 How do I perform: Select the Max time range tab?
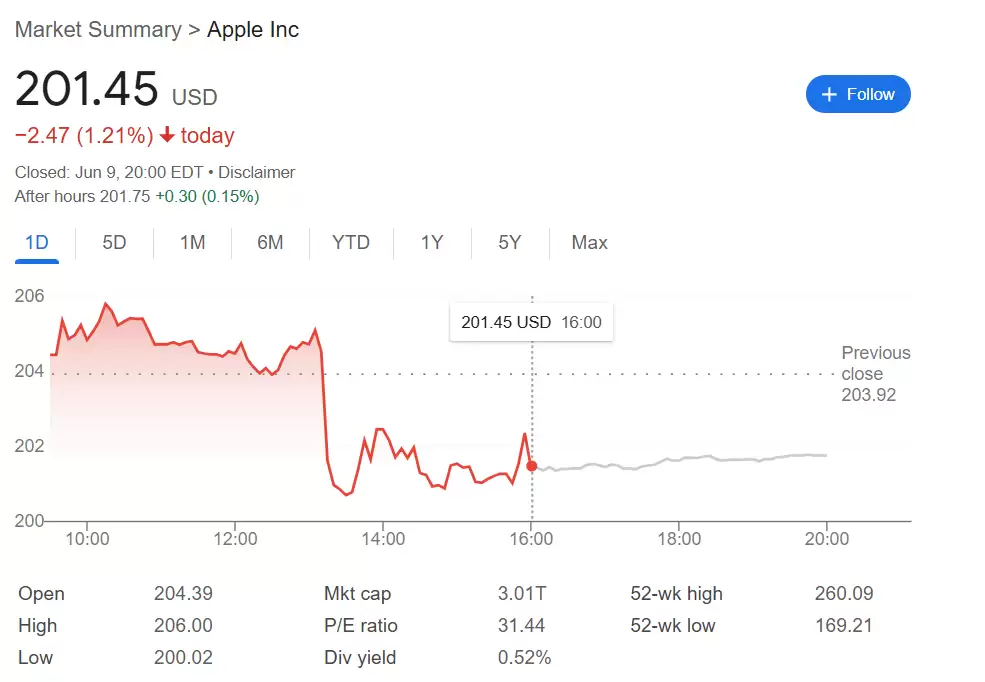tap(589, 243)
